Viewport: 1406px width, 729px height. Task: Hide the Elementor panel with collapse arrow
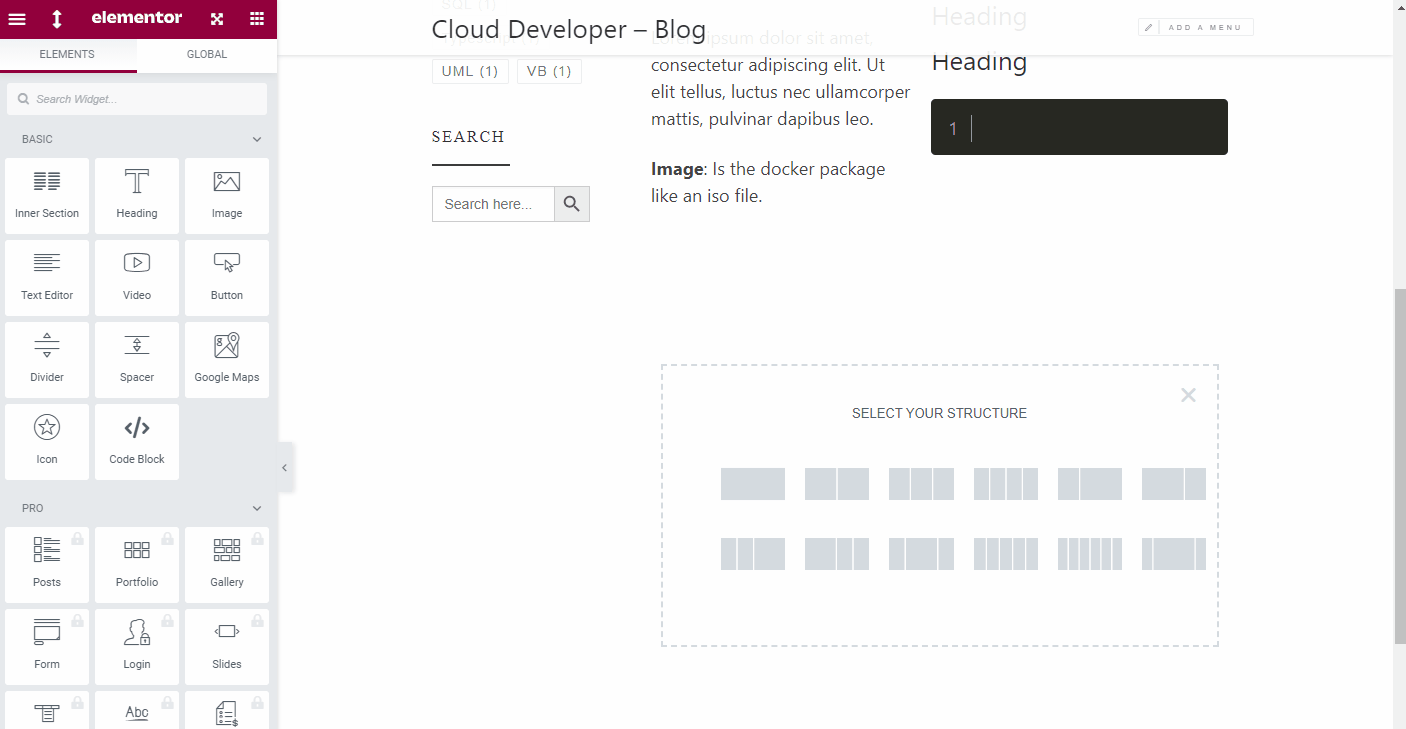tap(285, 467)
